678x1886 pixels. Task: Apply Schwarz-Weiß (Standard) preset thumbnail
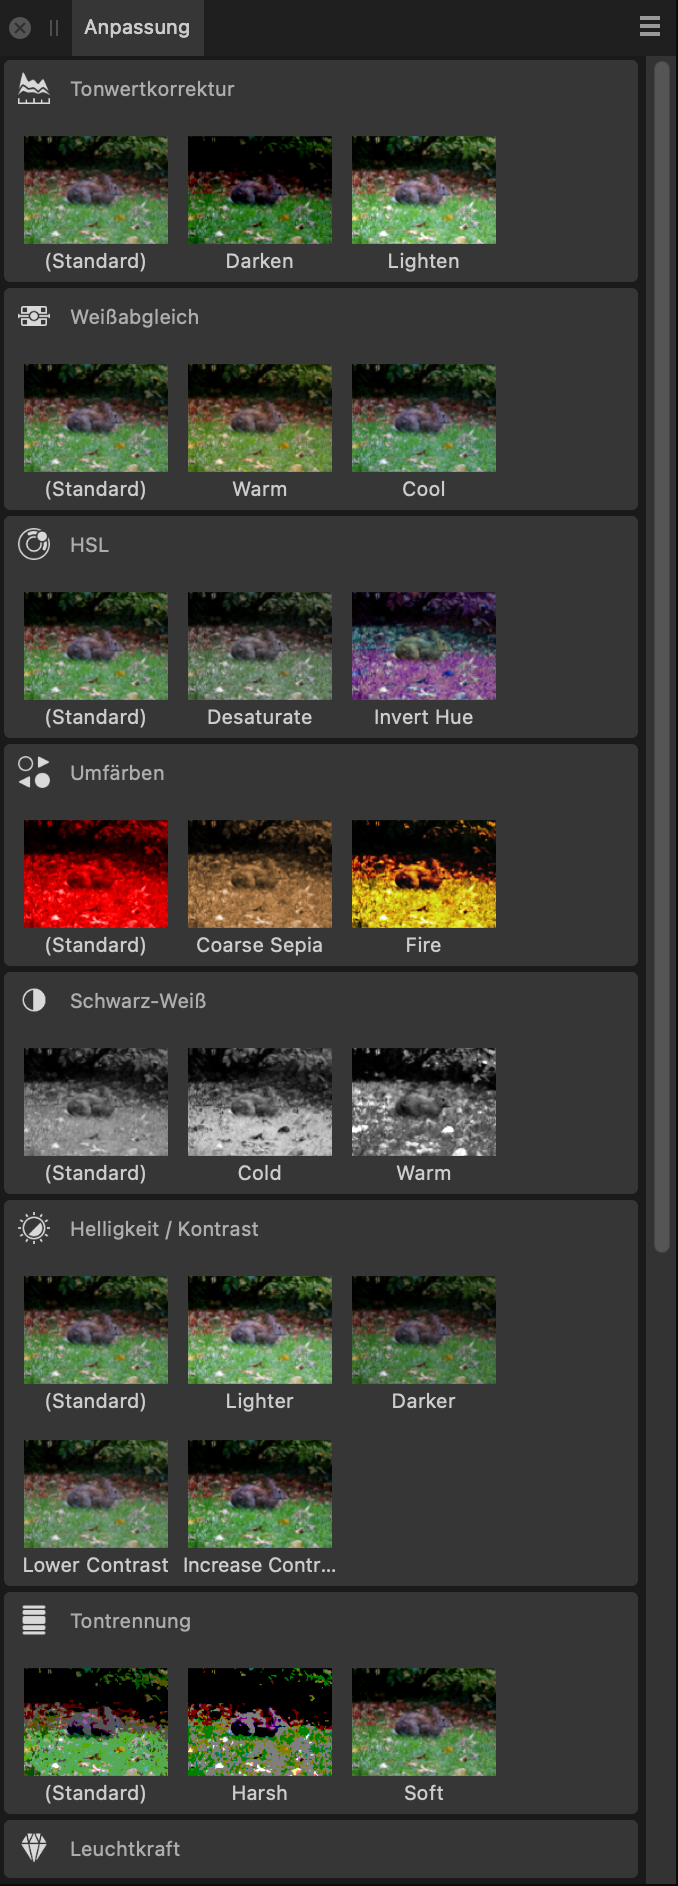(96, 1102)
